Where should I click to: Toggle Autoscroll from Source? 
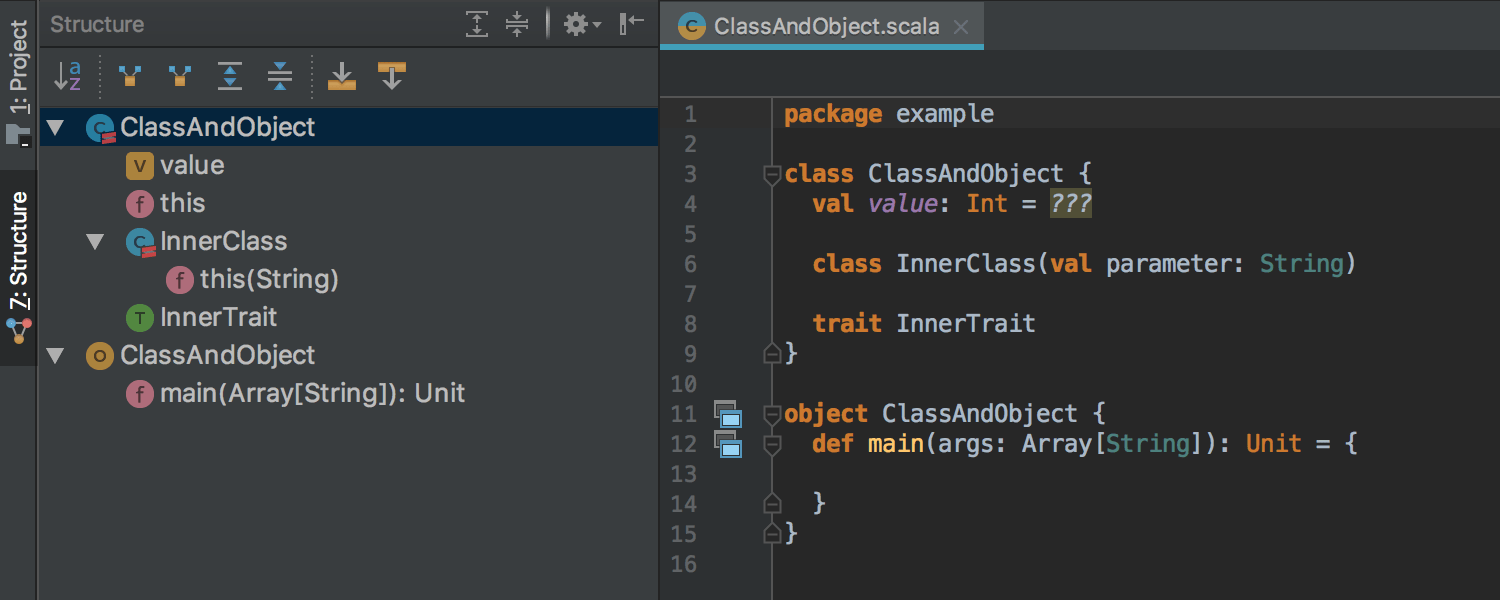(x=390, y=75)
